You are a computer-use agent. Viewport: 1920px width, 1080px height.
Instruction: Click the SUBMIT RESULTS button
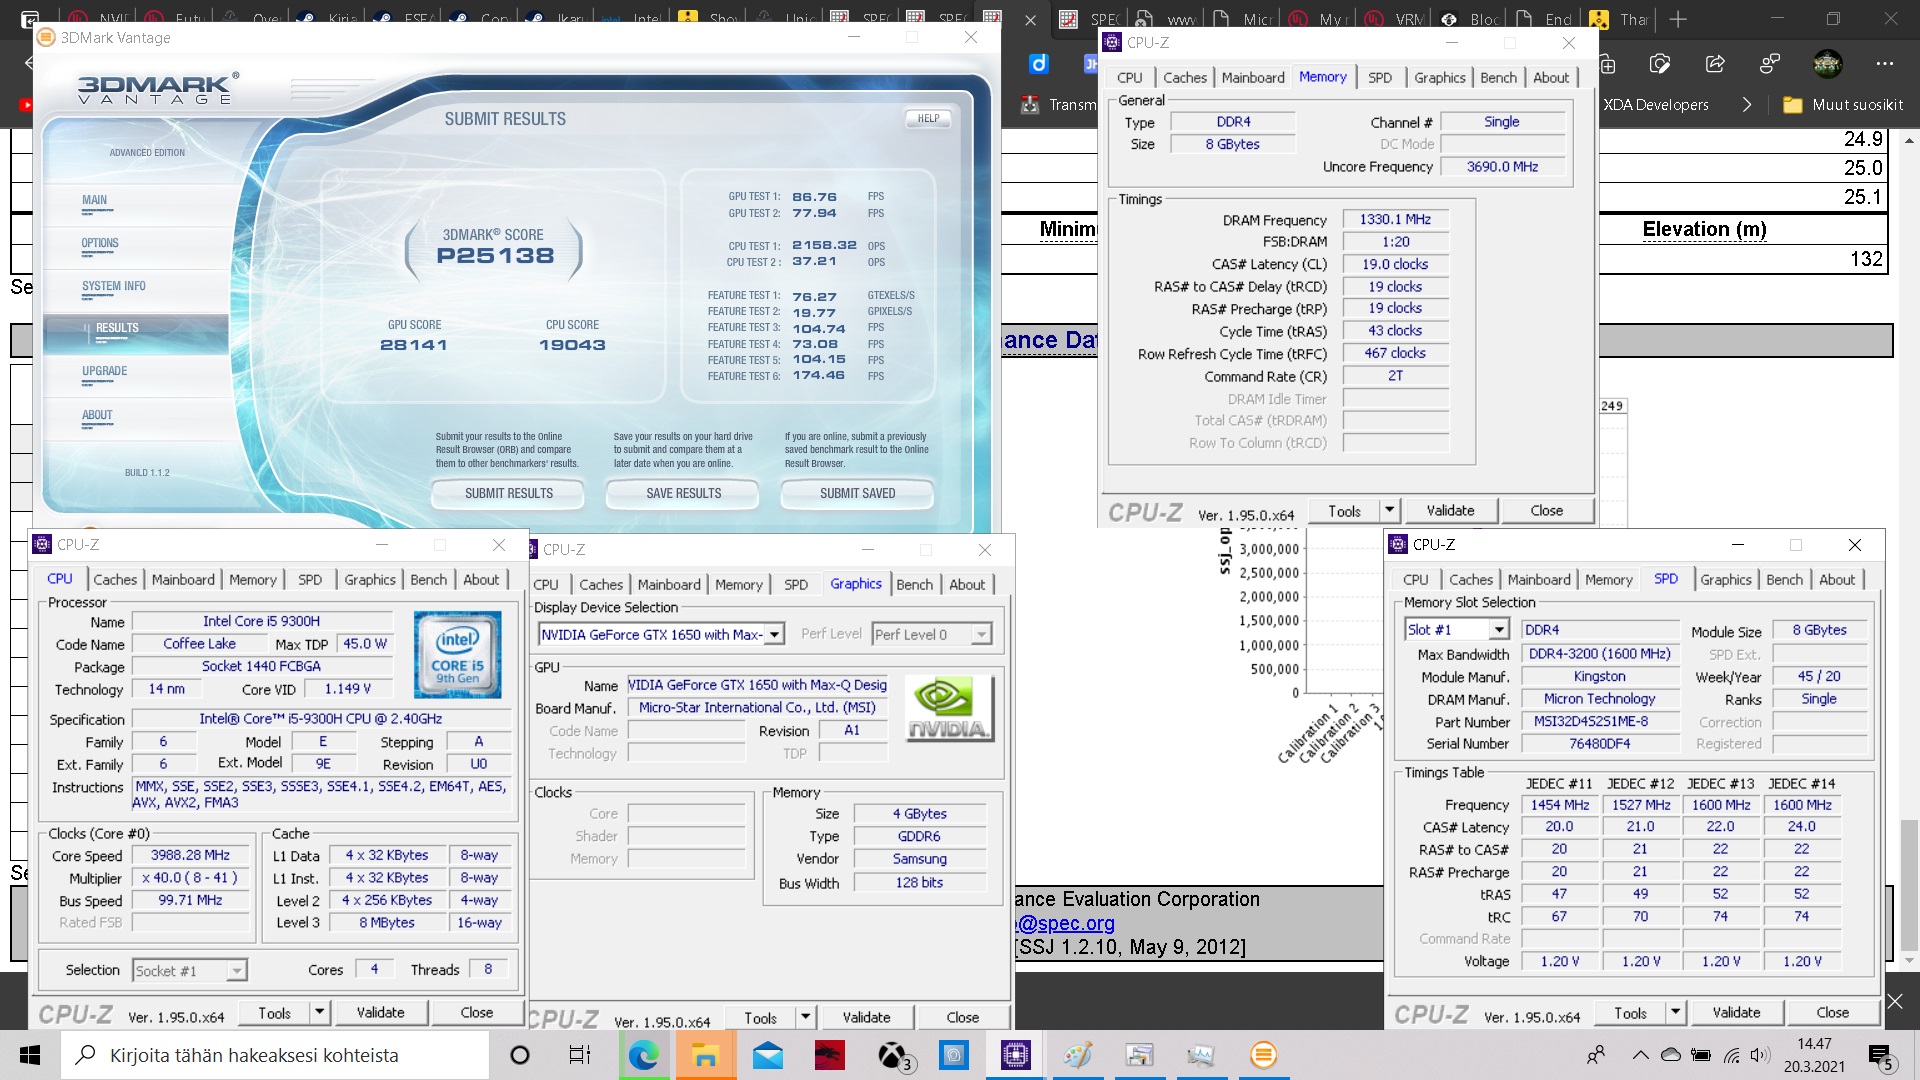click(x=508, y=493)
